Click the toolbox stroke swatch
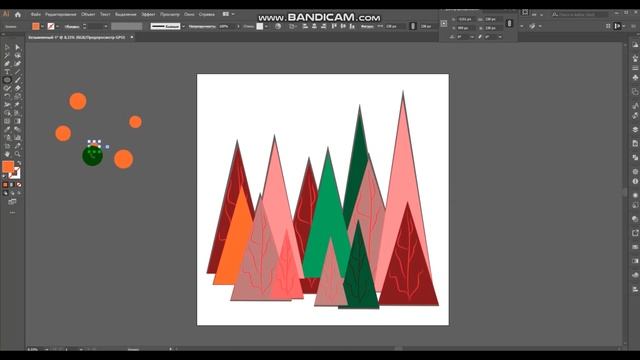The image size is (640, 360). [x=15, y=173]
